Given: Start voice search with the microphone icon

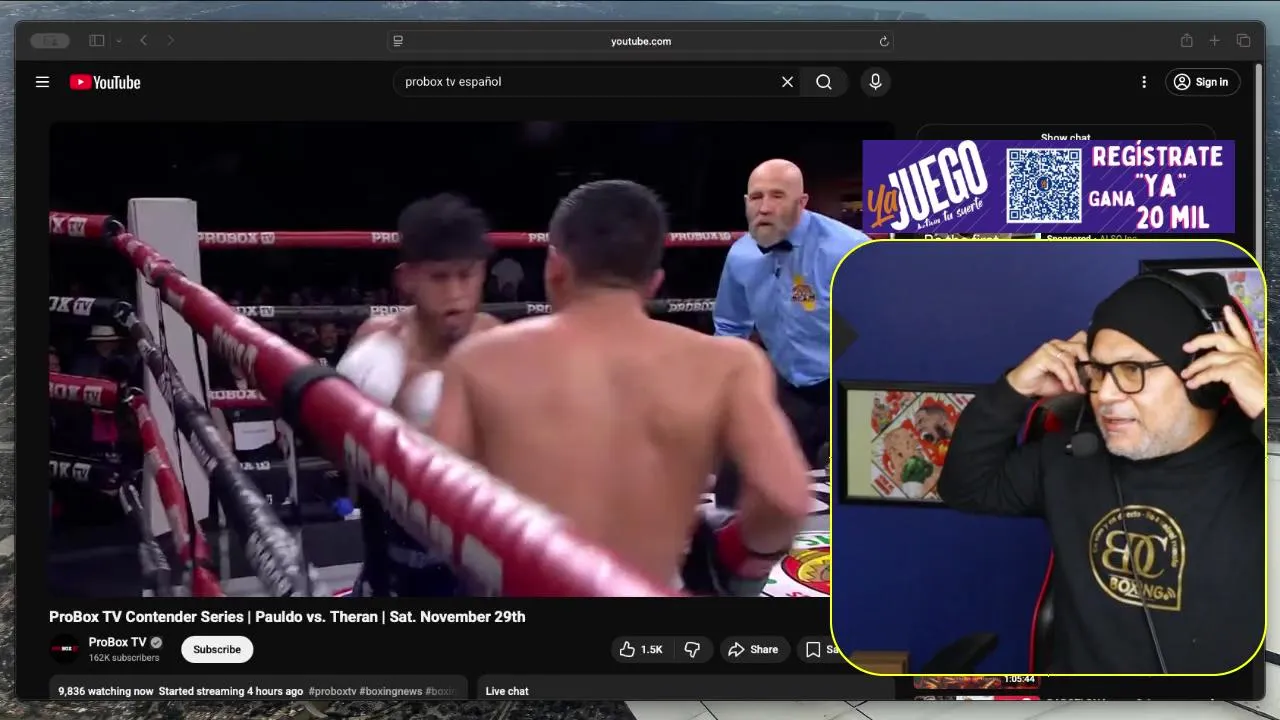Looking at the screenshot, I should pos(875,82).
